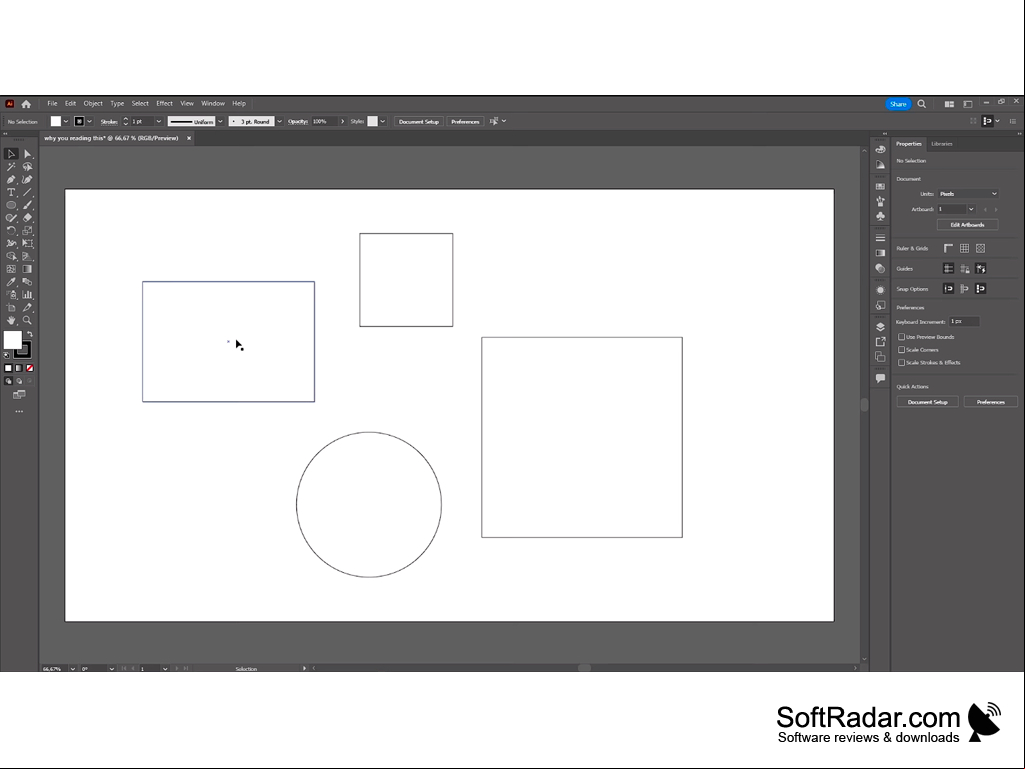Select the Direct Selection tool
The width and height of the screenshot is (1025, 769).
click(27, 154)
